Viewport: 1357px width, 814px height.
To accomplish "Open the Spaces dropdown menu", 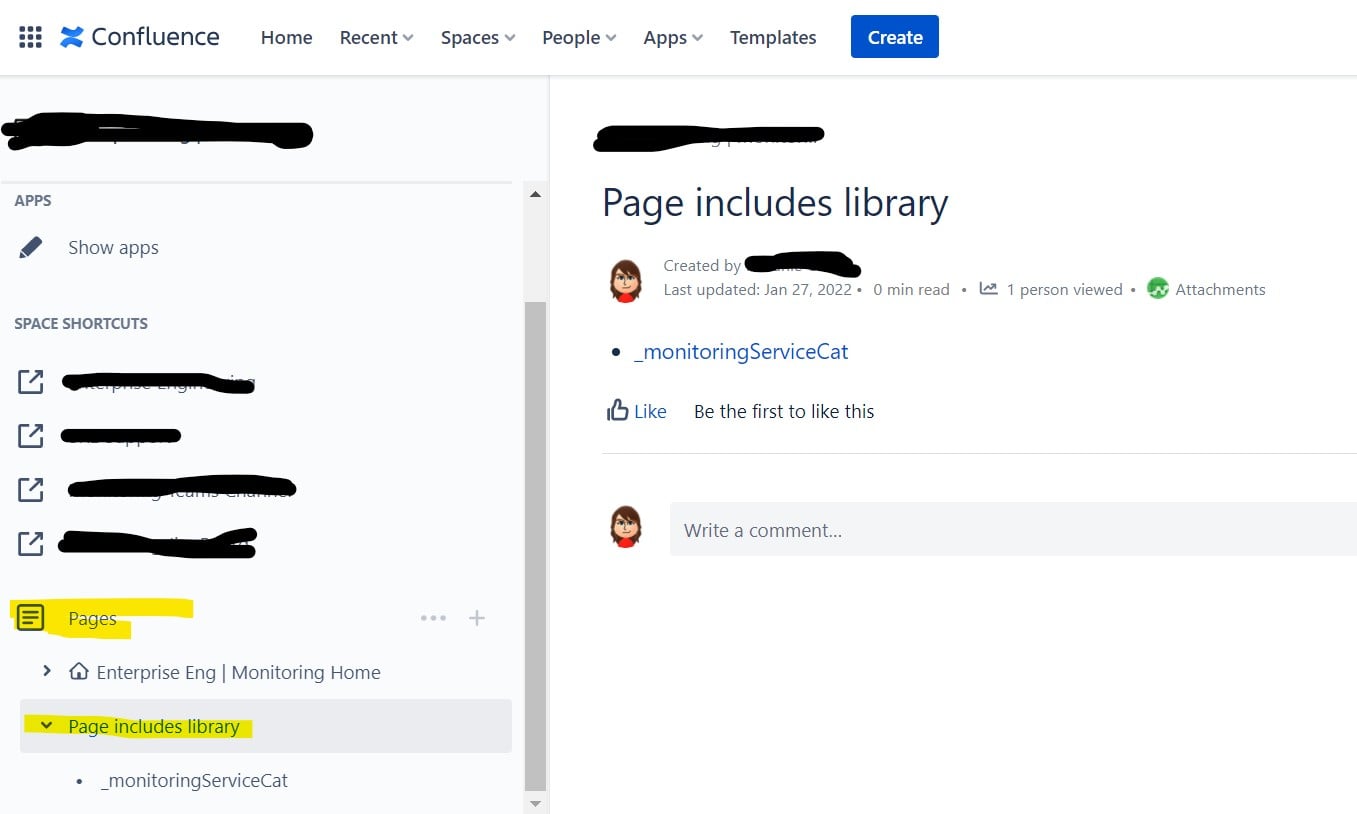I will point(478,37).
